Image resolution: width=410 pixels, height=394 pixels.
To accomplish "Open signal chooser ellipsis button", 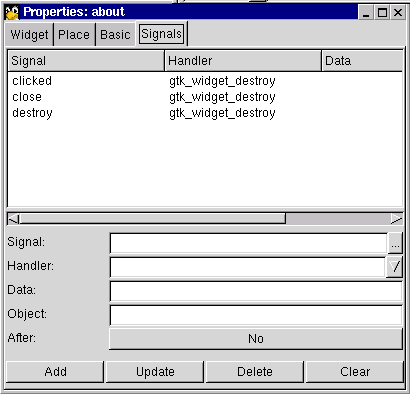I will pos(395,244).
